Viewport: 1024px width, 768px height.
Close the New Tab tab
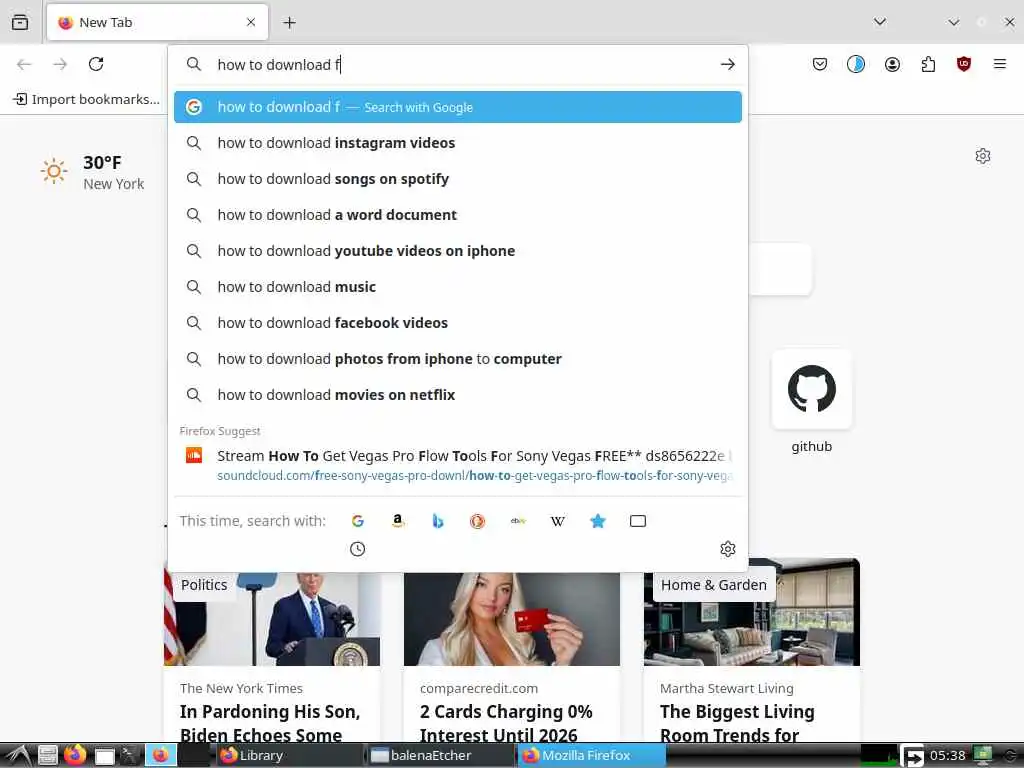tap(251, 22)
